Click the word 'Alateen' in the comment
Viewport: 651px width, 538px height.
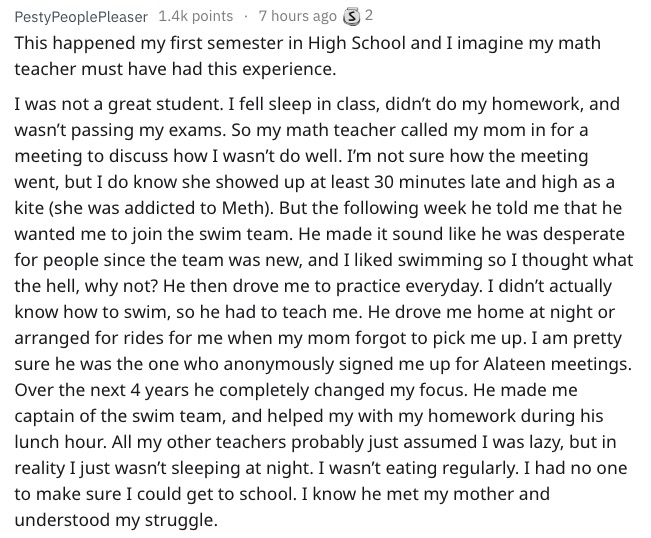tap(515, 364)
